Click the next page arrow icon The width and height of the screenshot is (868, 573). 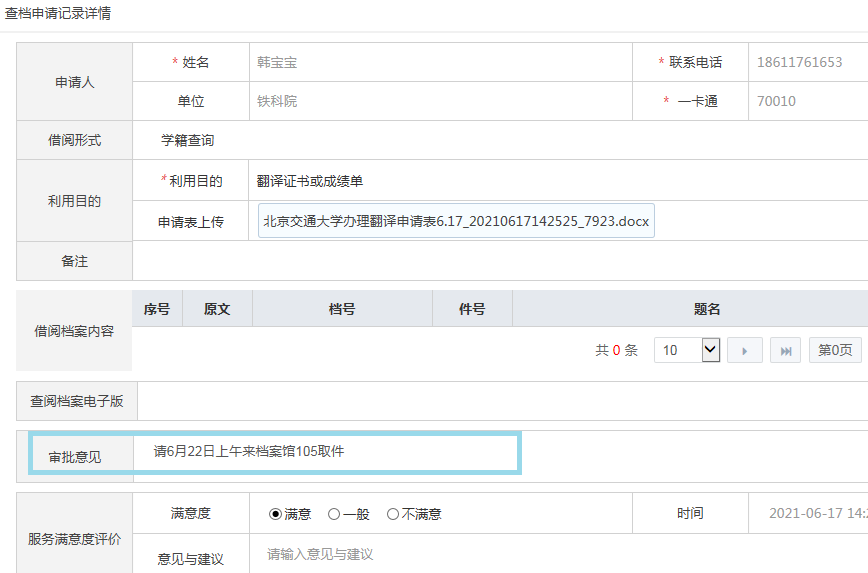click(x=745, y=350)
